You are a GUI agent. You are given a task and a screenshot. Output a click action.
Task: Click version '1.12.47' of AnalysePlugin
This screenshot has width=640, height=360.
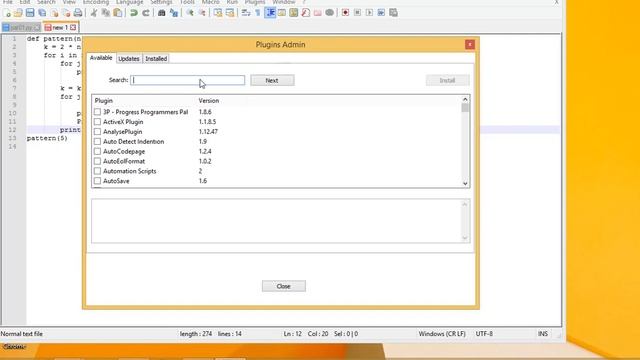[x=208, y=131]
